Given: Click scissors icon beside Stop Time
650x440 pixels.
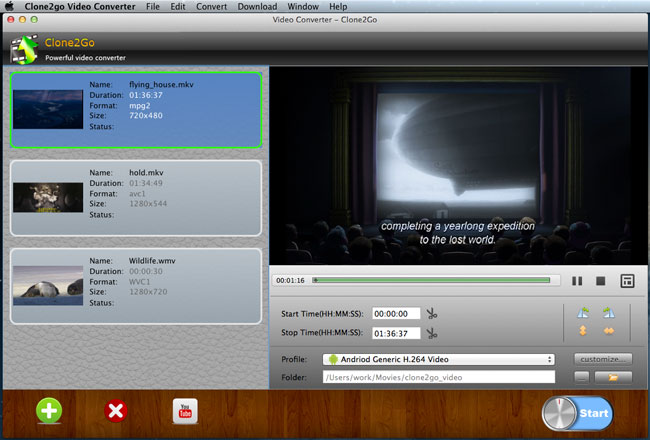Looking at the screenshot, I should point(432,333).
